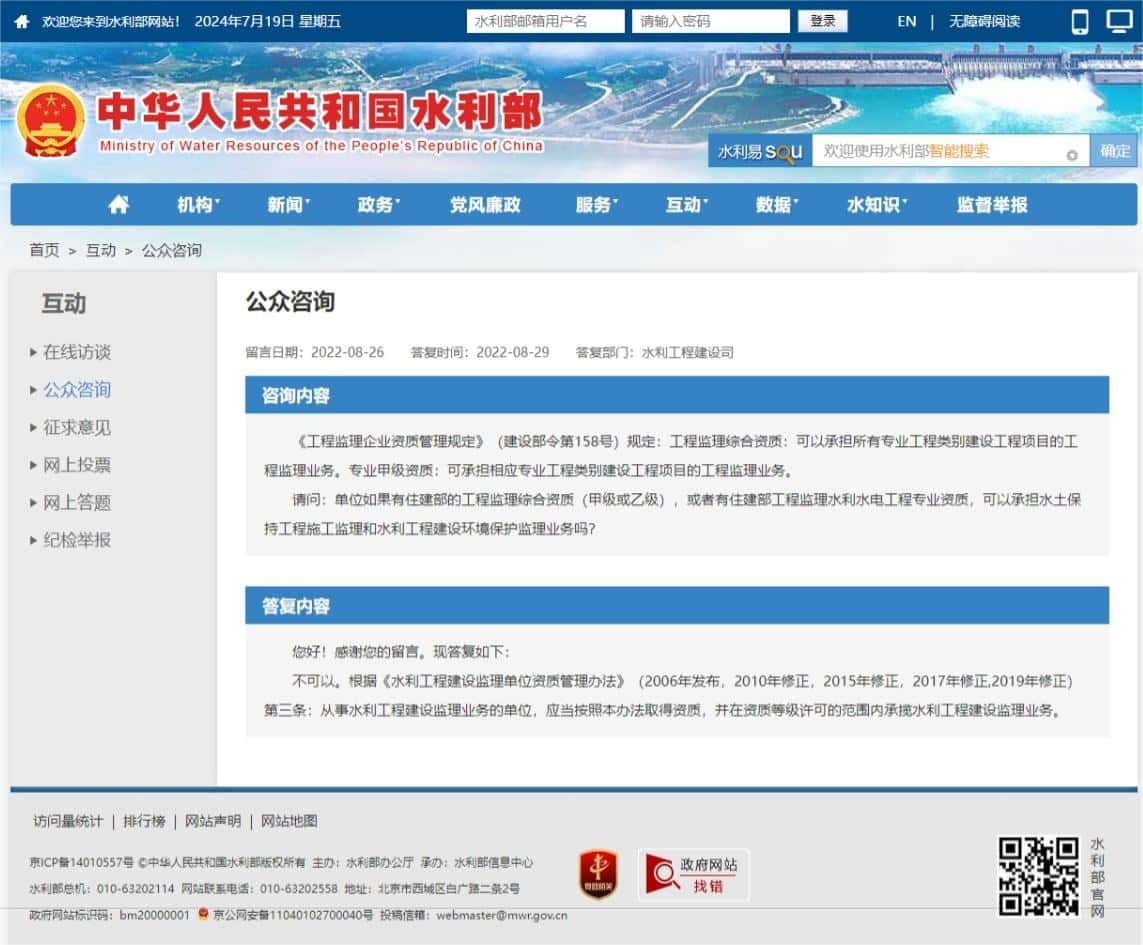Expand the 新闻 navigation dropdown
Image resolution: width=1143 pixels, height=945 pixels.
(x=288, y=205)
